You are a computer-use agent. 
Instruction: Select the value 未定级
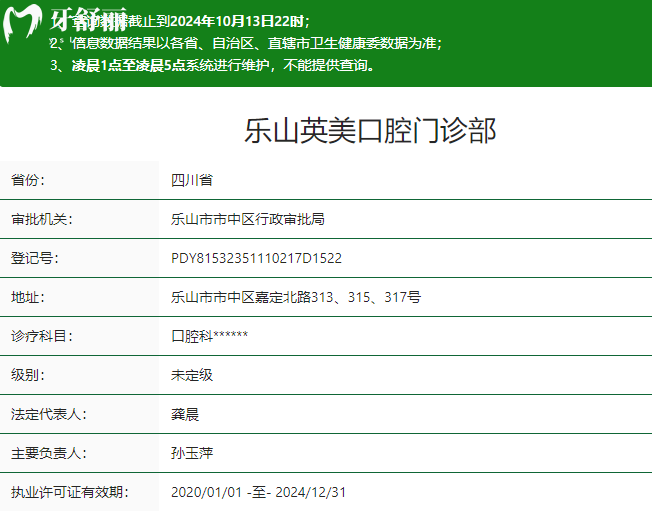pyautogui.click(x=192, y=375)
